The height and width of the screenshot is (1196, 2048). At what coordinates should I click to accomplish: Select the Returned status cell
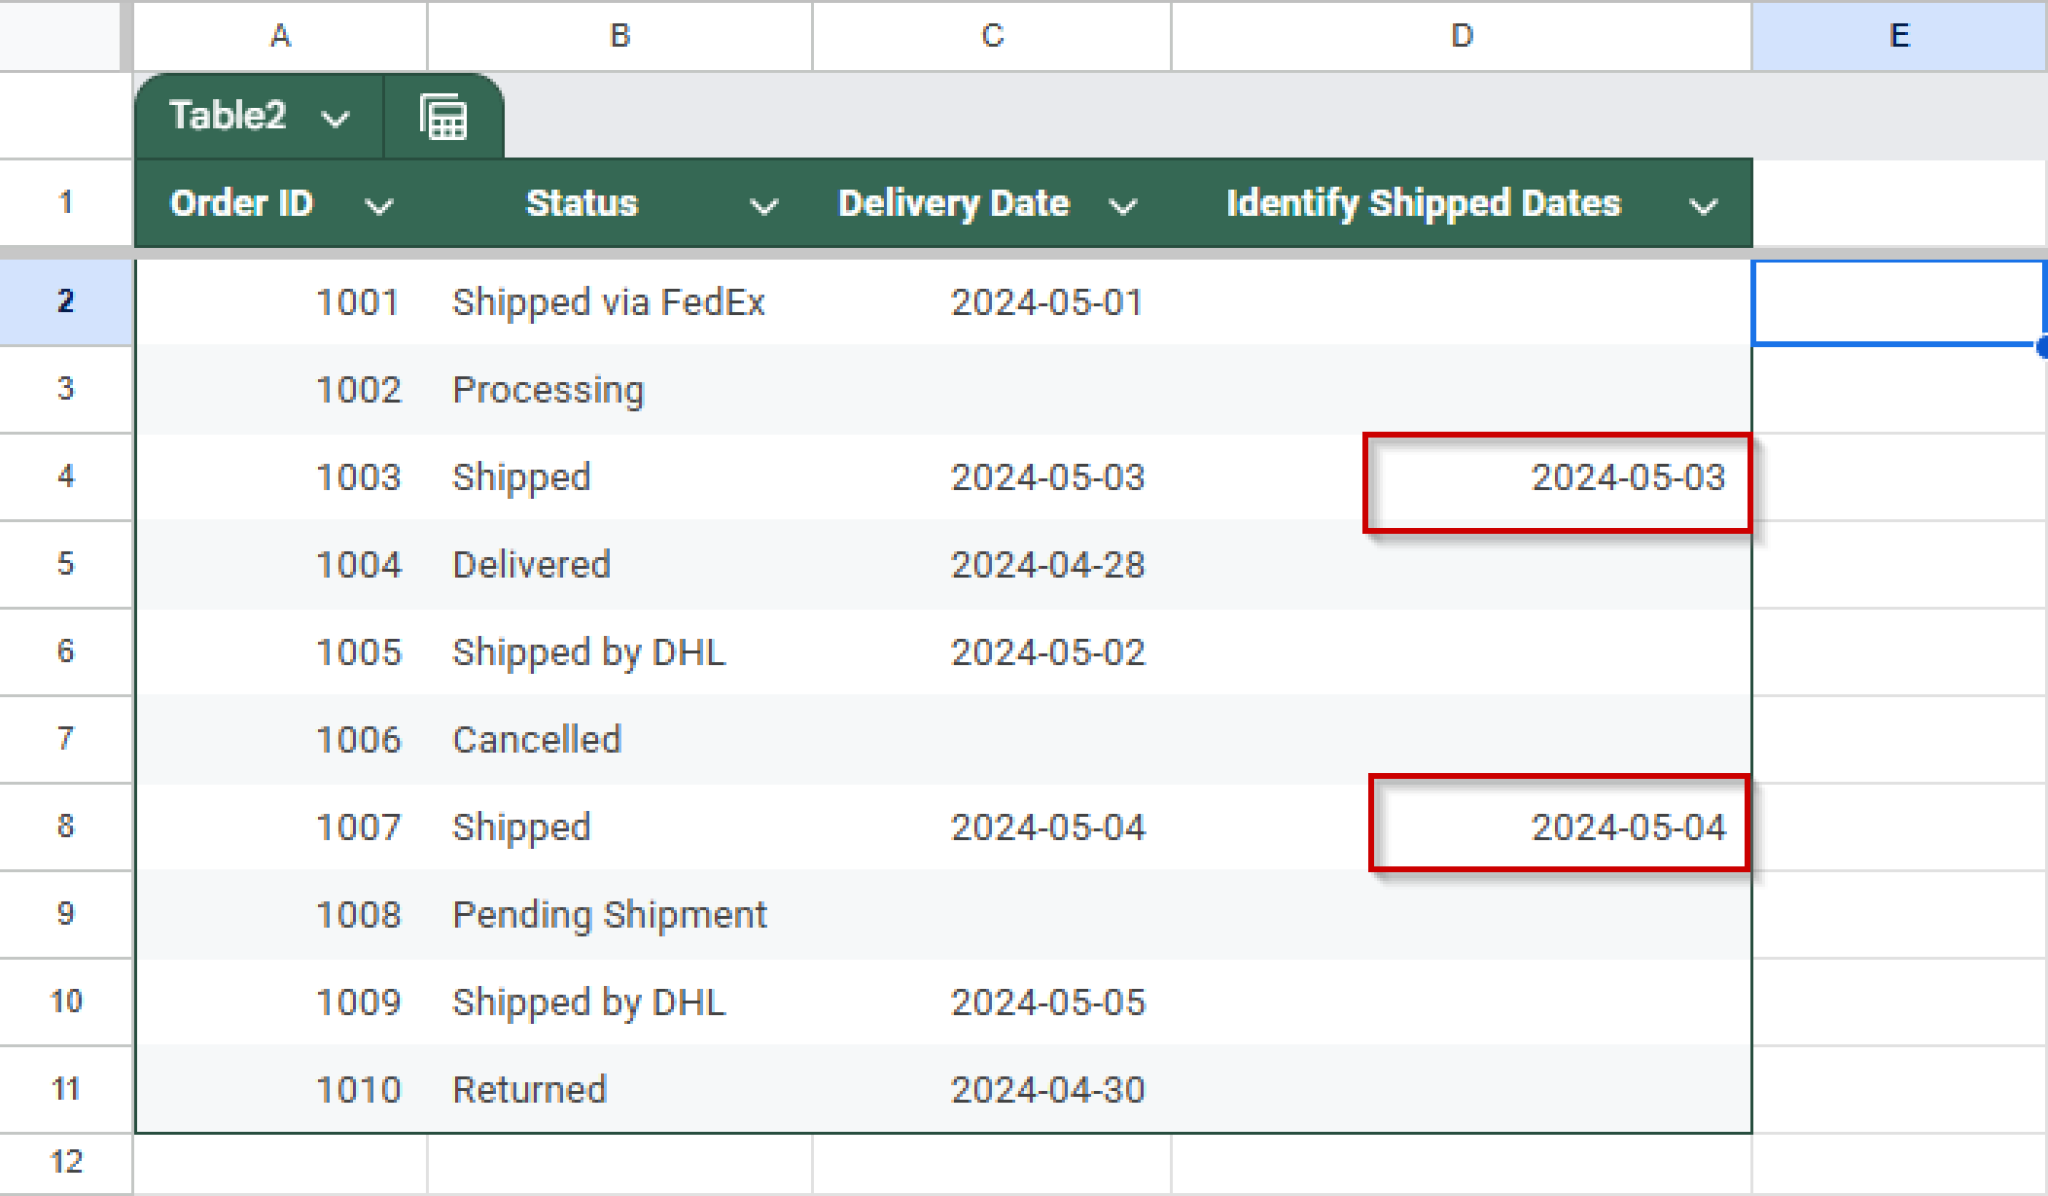pos(529,1089)
